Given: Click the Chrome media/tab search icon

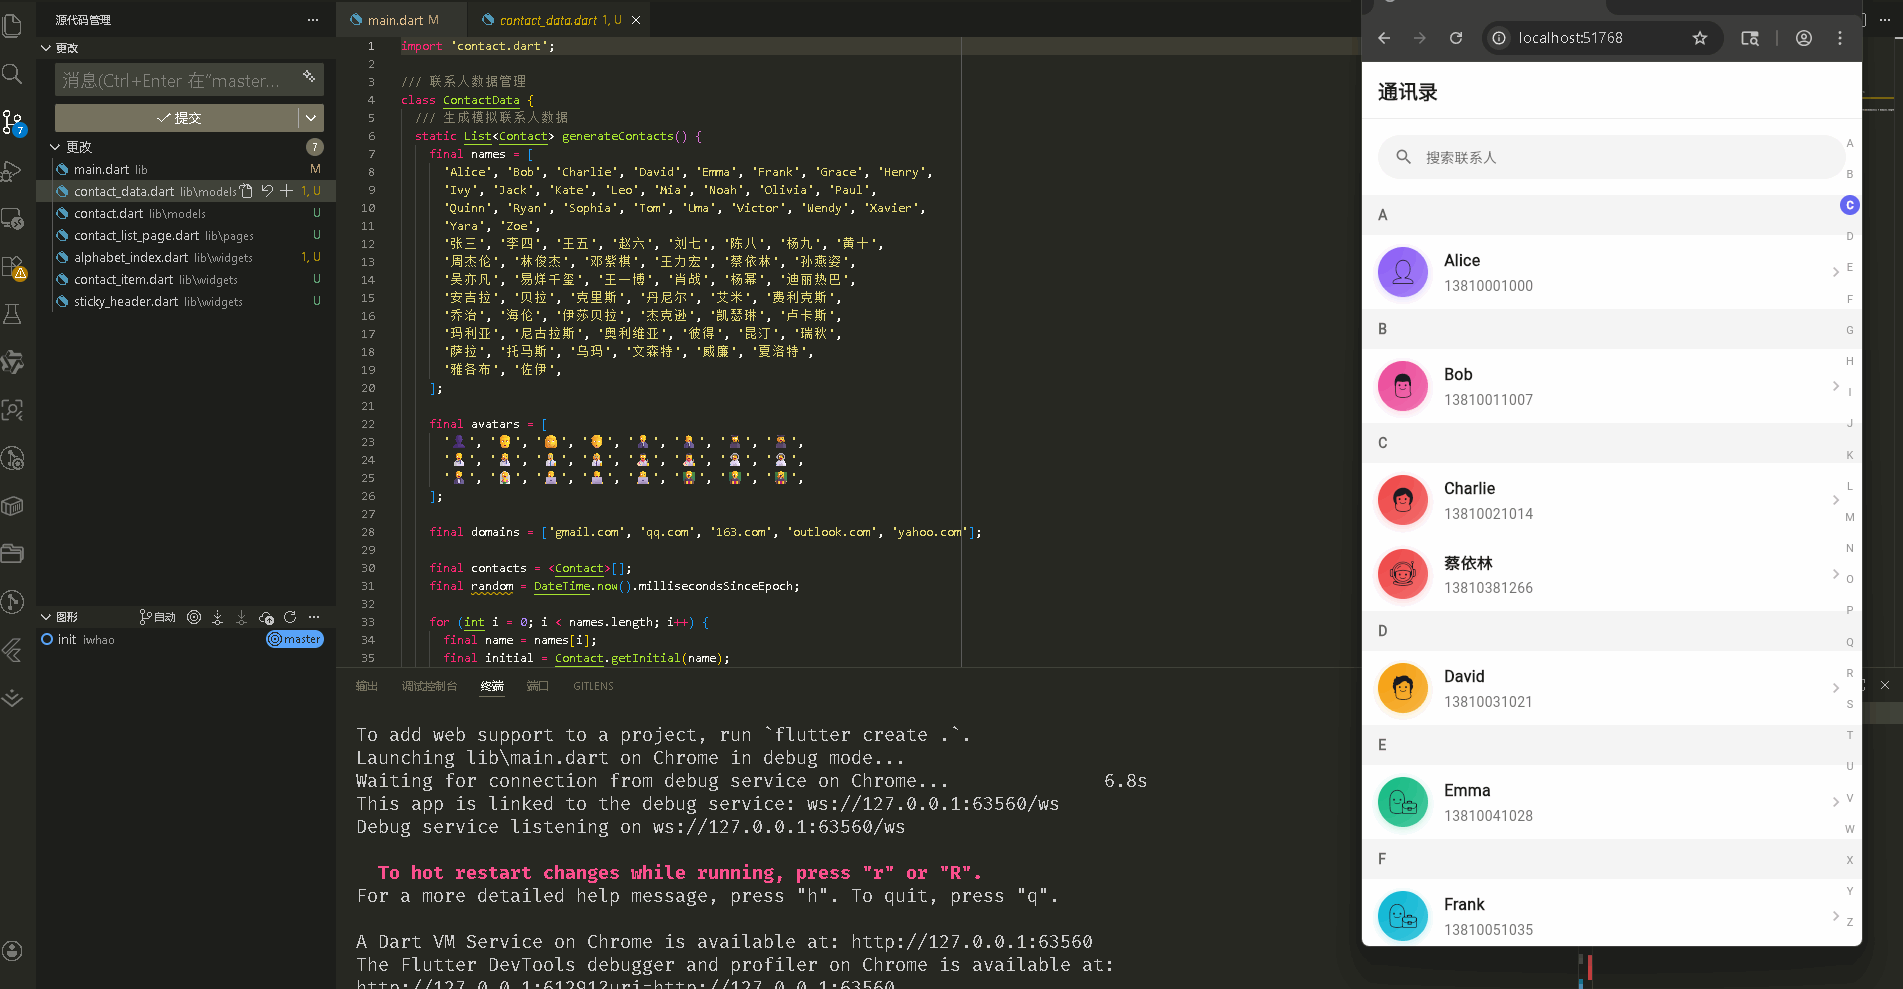Looking at the screenshot, I should click(x=1750, y=38).
